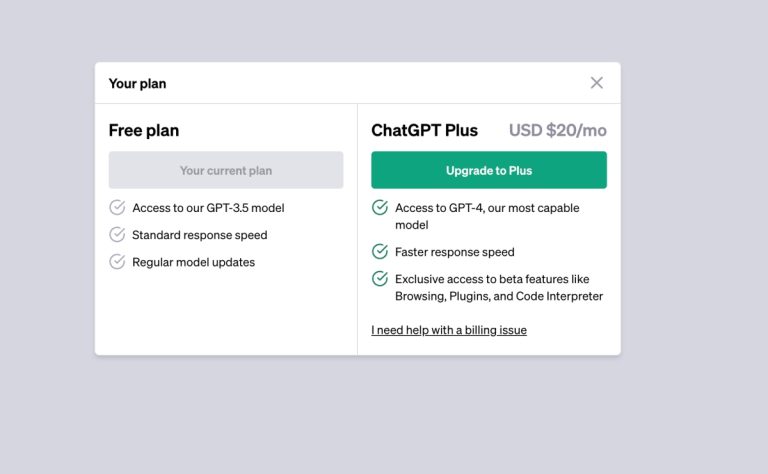Click the Free plan heading
This screenshot has width=768, height=474.
coord(144,130)
